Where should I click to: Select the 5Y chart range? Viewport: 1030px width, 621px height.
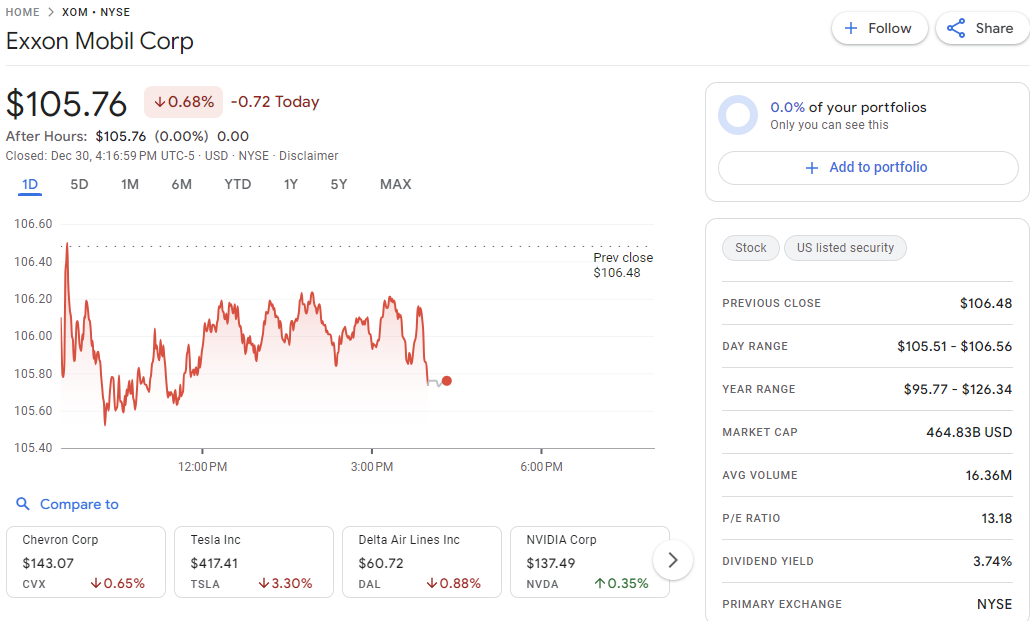339,185
